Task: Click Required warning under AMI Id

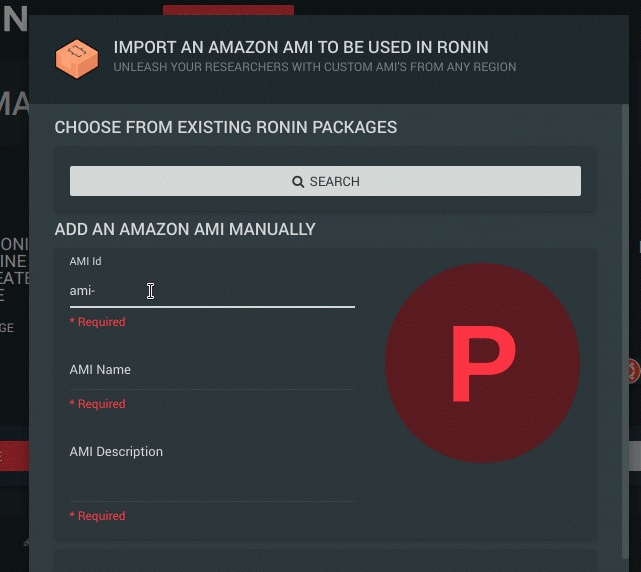Action: (x=98, y=322)
